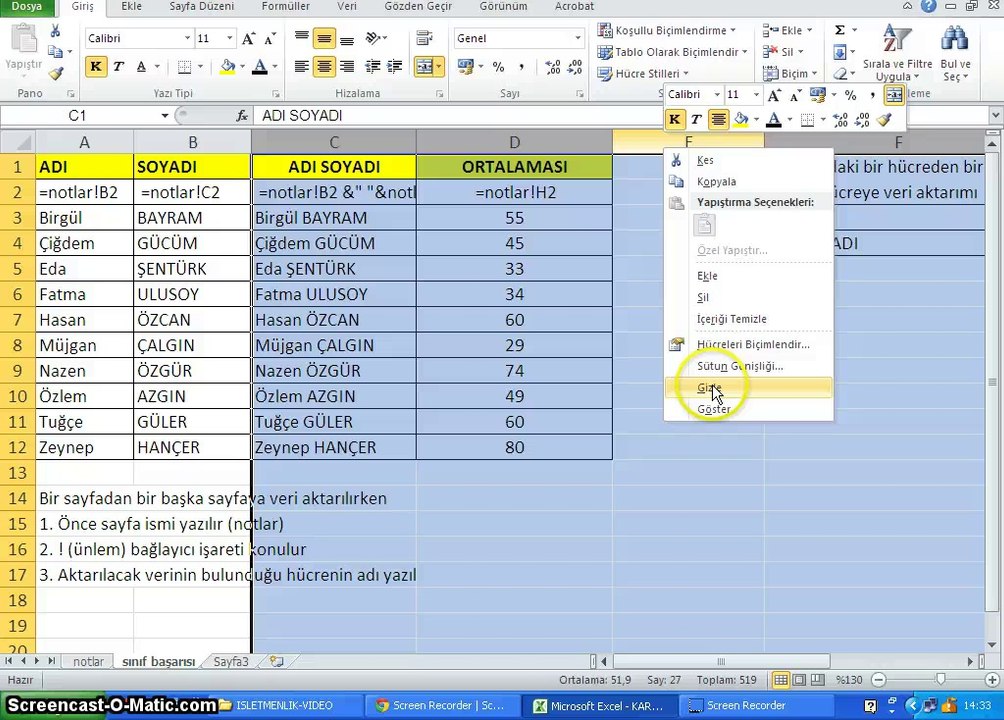The image size is (1004, 720).
Task: Apply percent style from the ribbon Sayı group
Action: 498,66
